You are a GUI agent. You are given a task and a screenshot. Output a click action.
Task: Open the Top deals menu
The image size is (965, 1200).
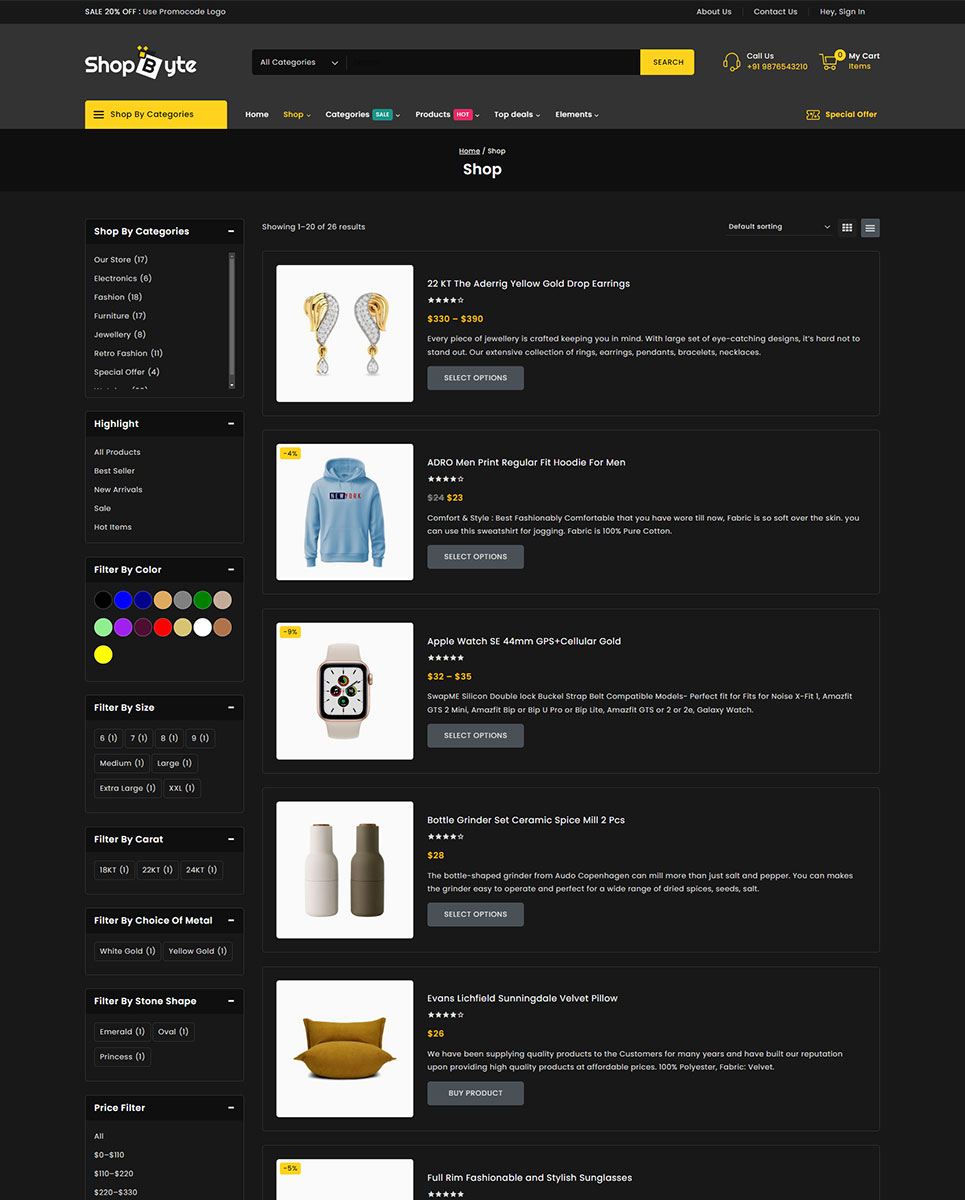click(x=516, y=115)
